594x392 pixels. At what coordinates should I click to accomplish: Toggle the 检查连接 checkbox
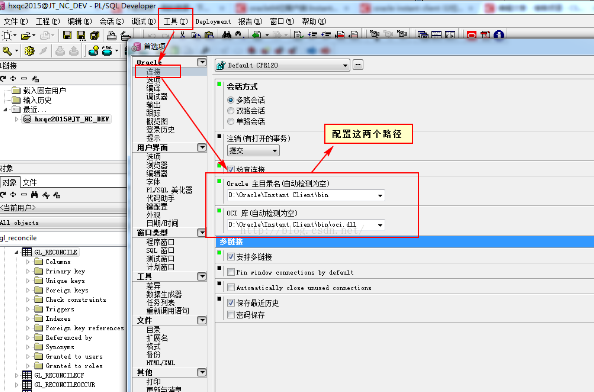click(x=231, y=169)
